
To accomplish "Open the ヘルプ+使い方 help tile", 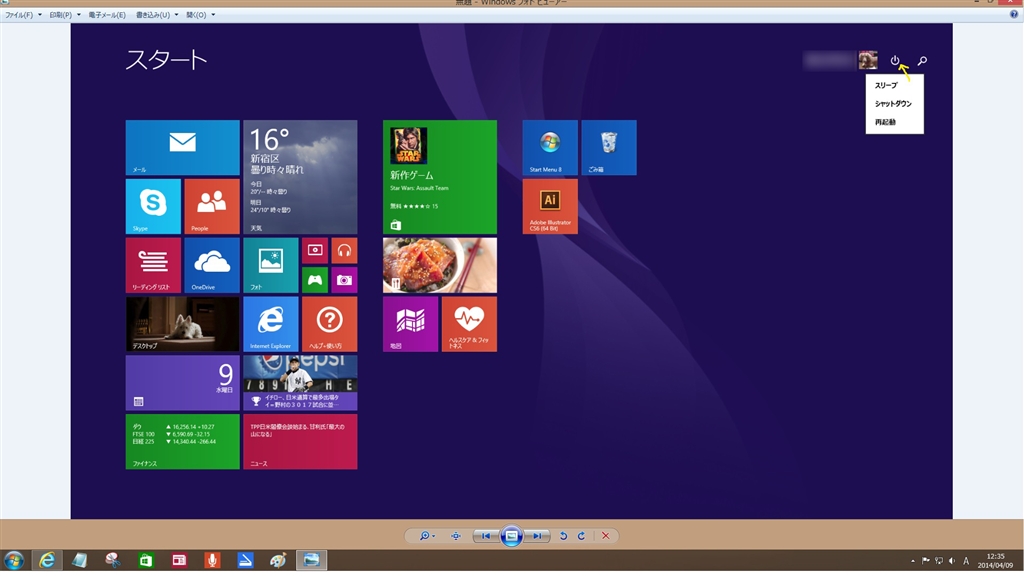I will (329, 324).
